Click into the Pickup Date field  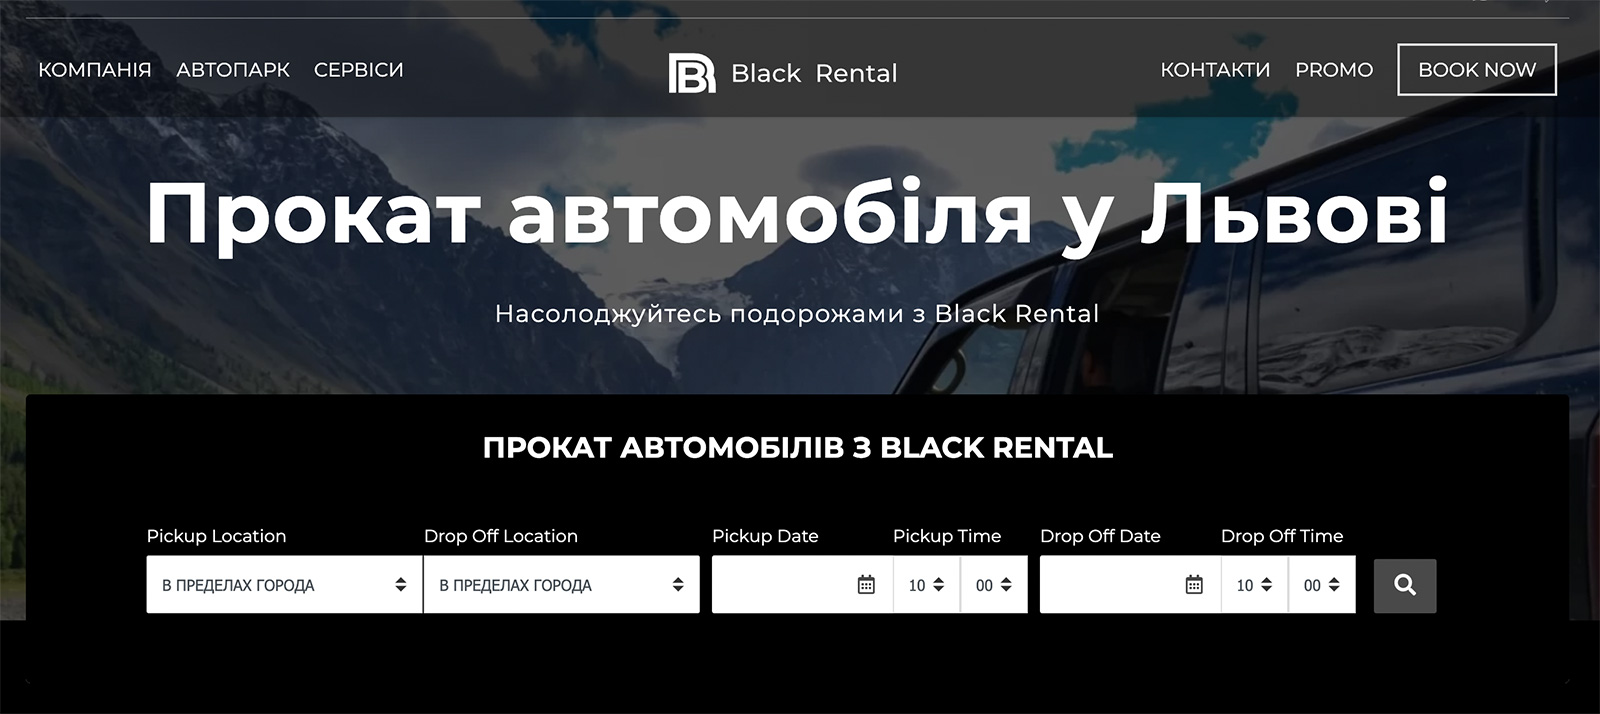click(x=782, y=585)
